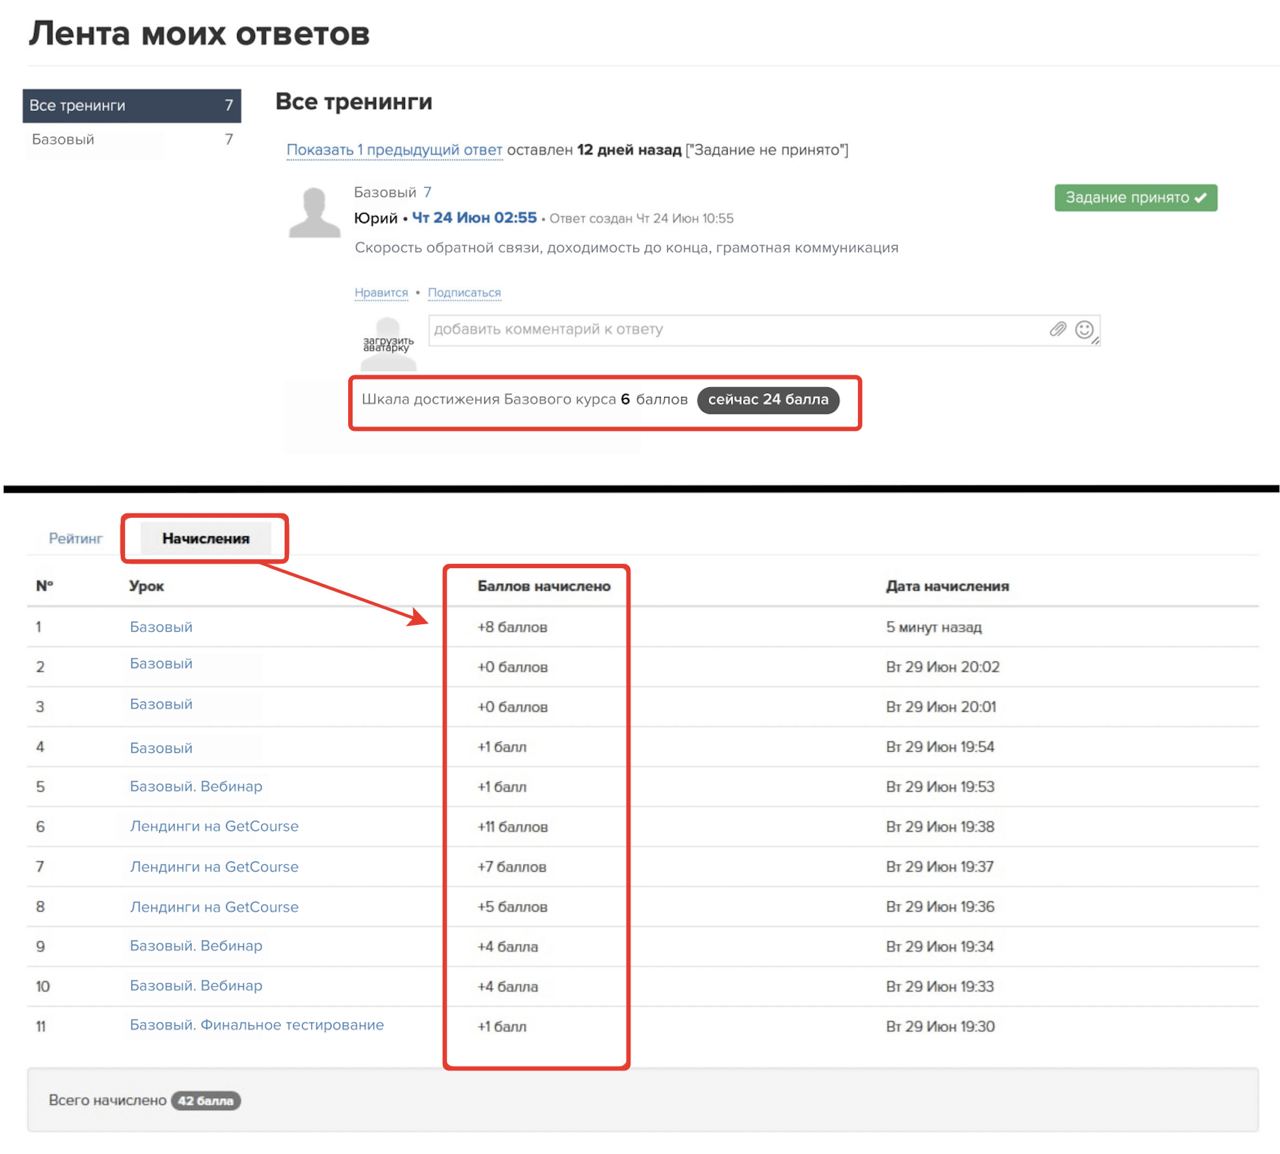Switch to the Начисления tab
The image size is (1280, 1154).
(206, 538)
